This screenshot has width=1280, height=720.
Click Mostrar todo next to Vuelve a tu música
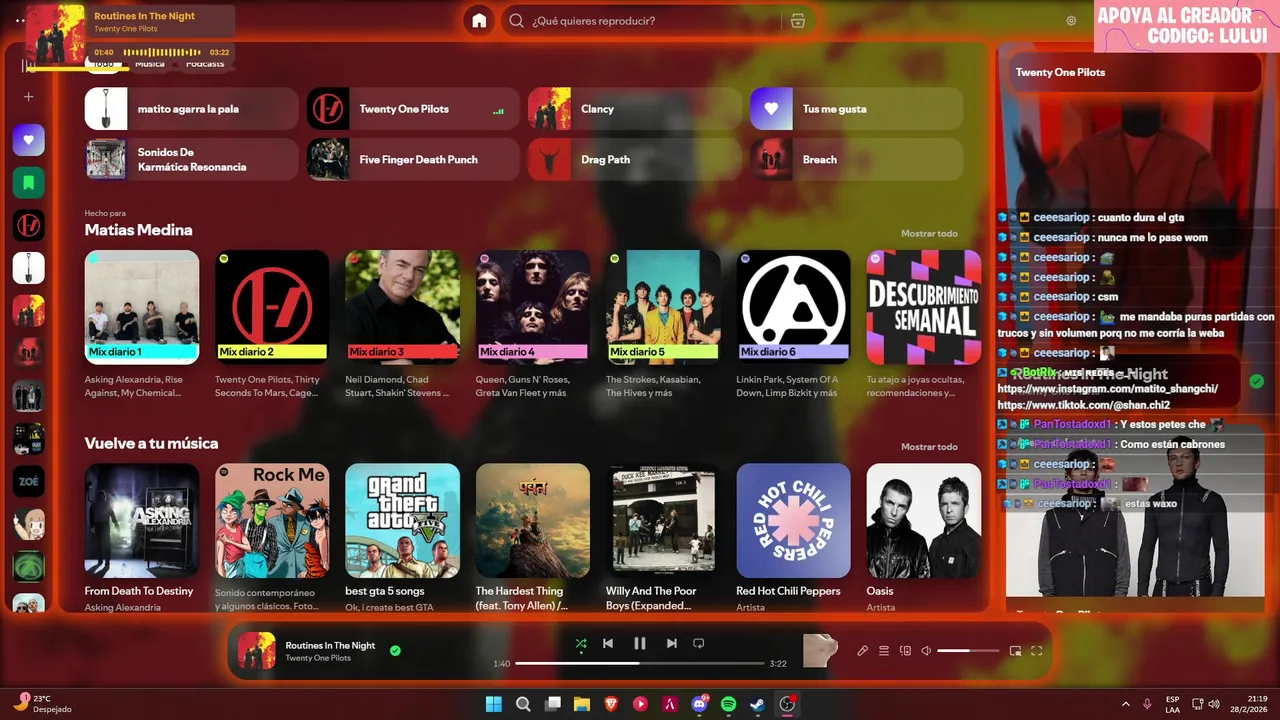[x=929, y=447]
